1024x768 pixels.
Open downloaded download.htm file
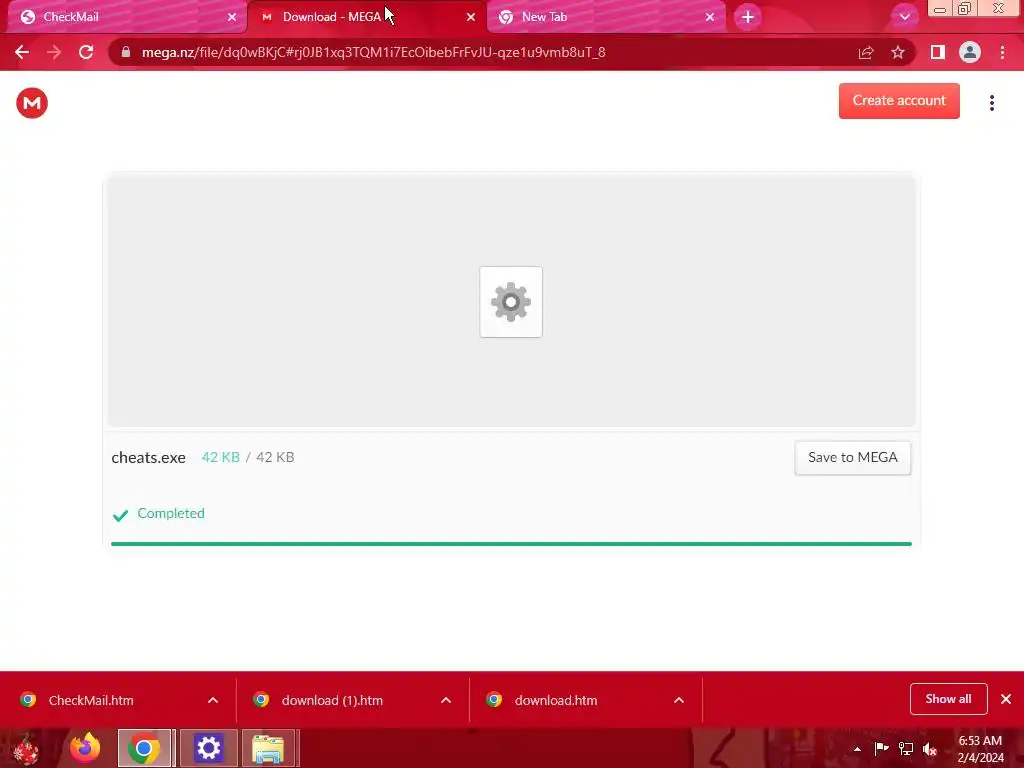(556, 700)
